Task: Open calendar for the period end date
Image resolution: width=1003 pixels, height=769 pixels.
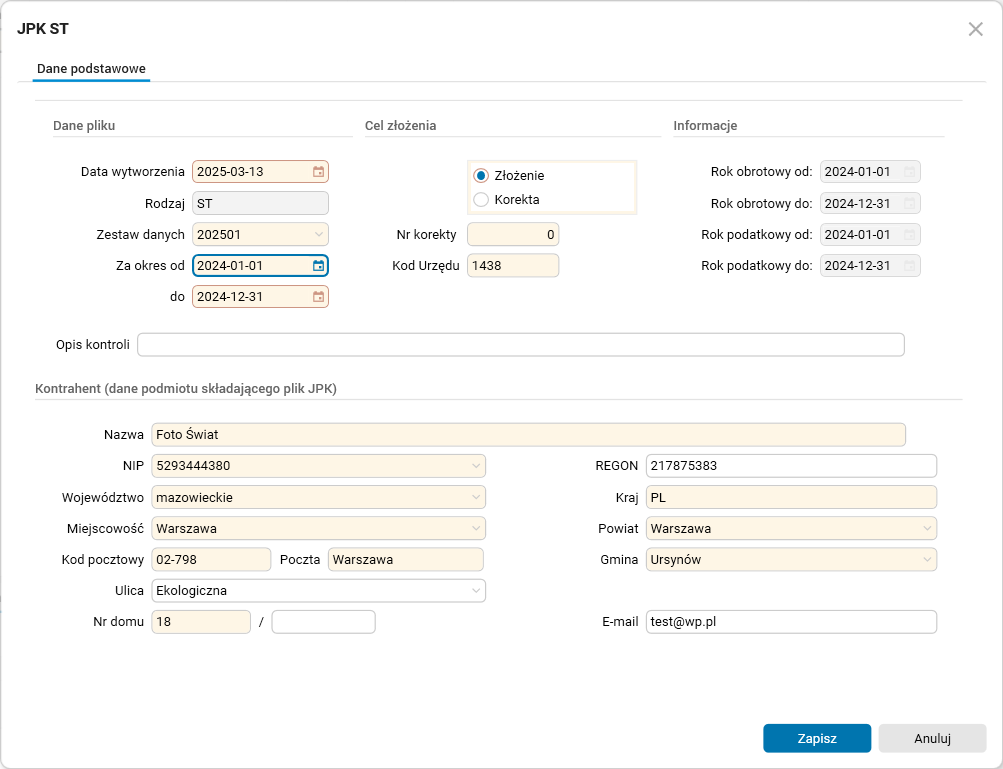Action: pos(318,297)
